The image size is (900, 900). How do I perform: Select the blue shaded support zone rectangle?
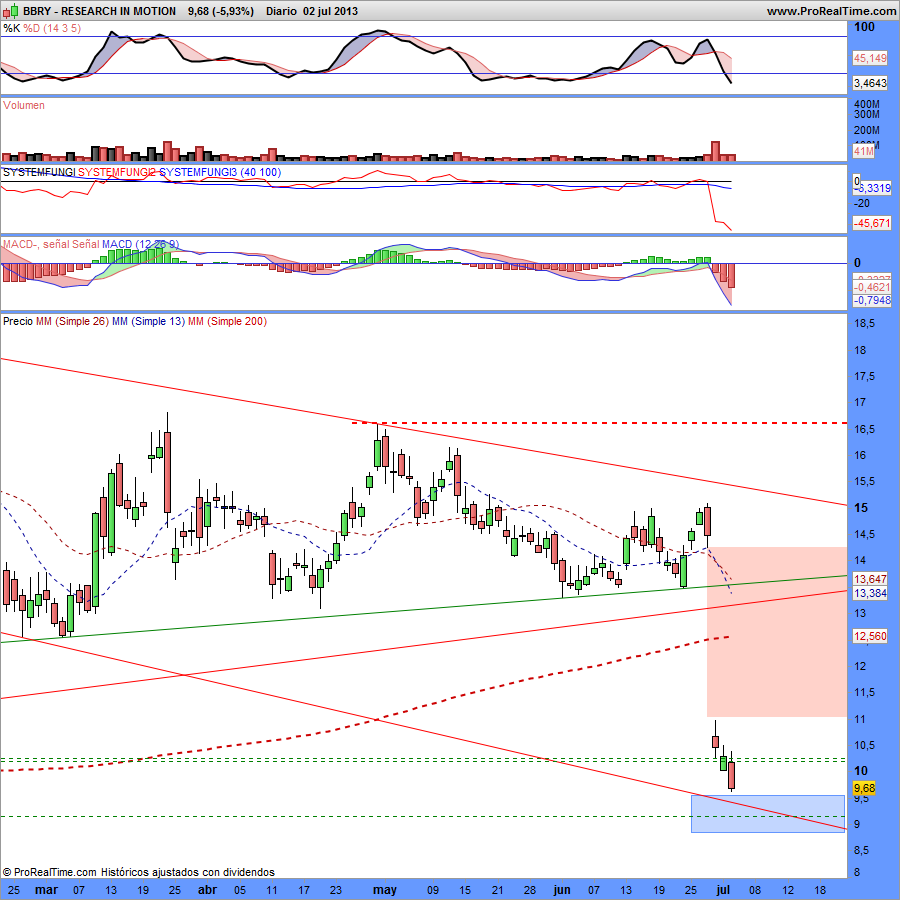768,814
